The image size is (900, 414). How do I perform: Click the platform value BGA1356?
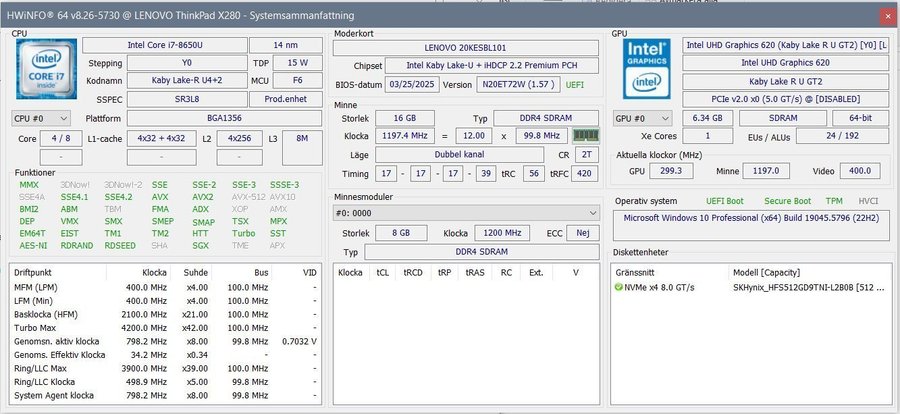[x=224, y=118]
